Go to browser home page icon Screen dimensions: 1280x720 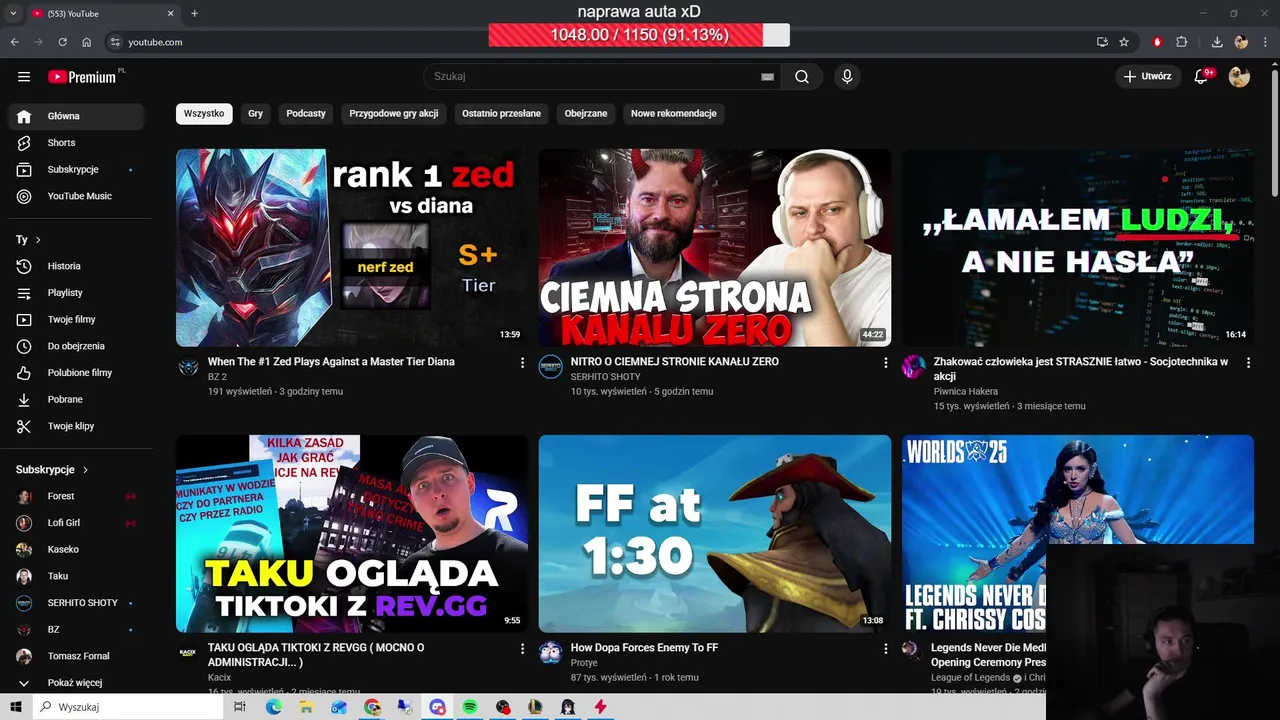87,42
